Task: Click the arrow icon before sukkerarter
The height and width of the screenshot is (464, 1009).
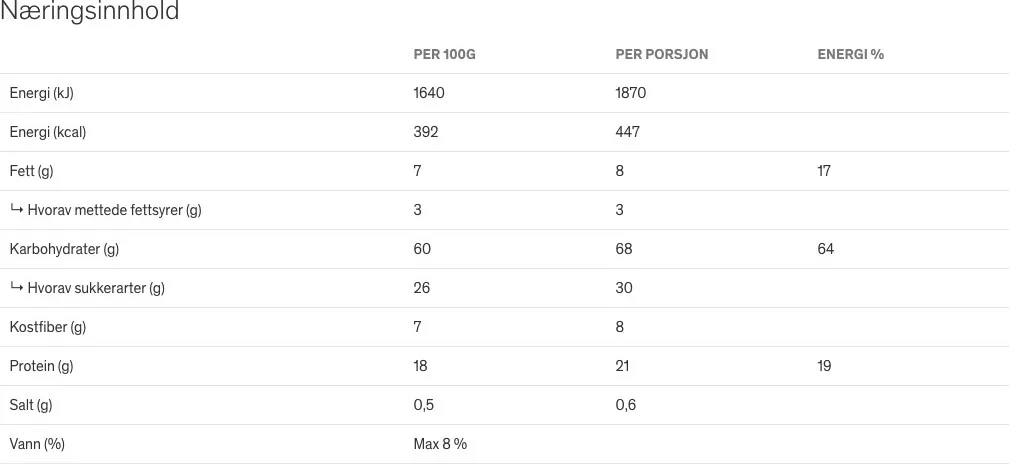Action: [x=16, y=287]
